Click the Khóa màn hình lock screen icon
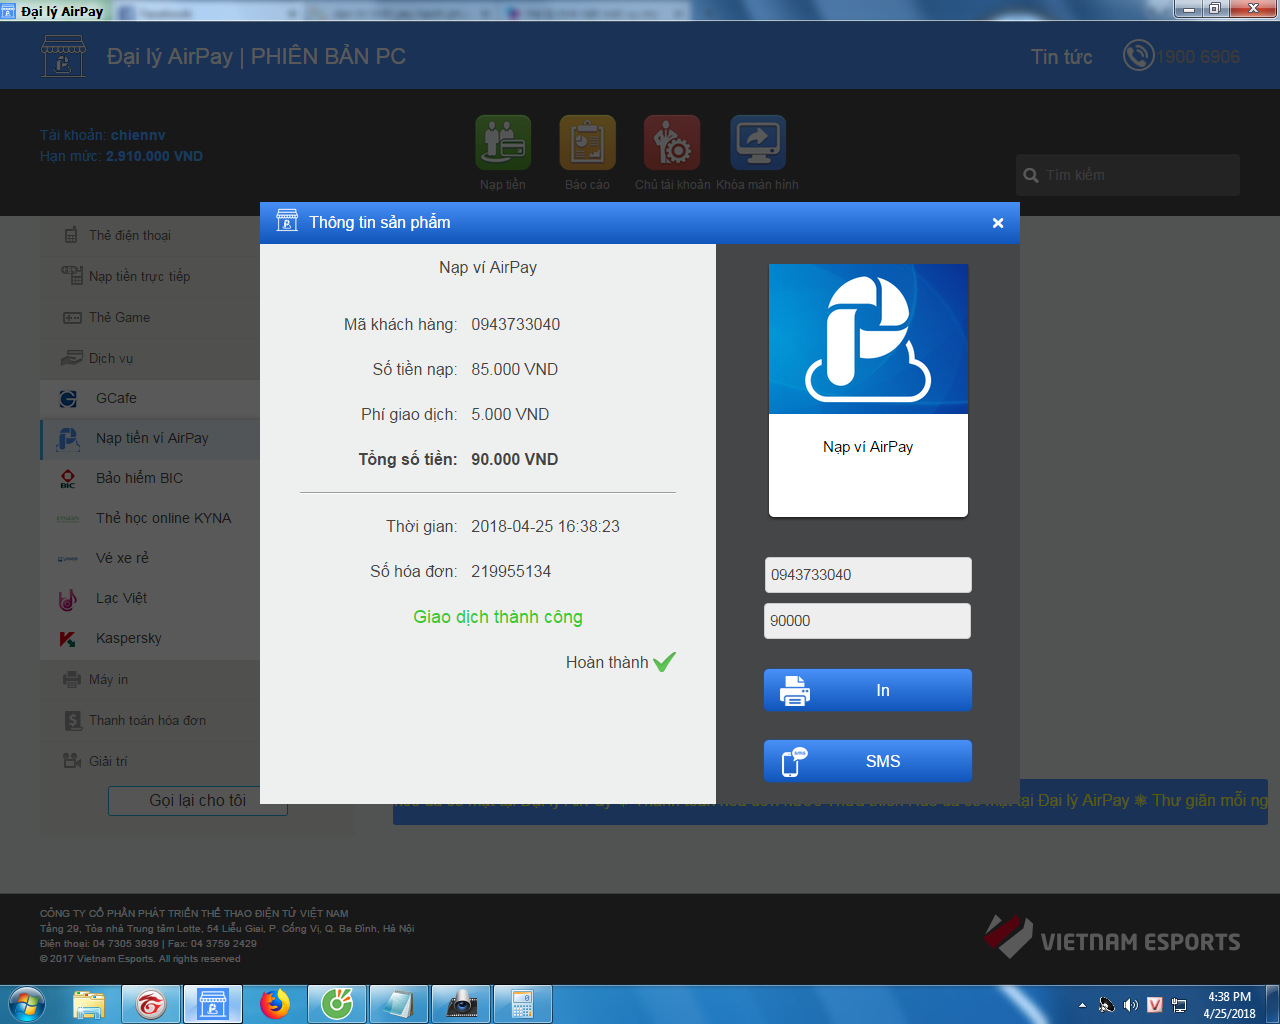1280x1024 pixels. point(758,143)
